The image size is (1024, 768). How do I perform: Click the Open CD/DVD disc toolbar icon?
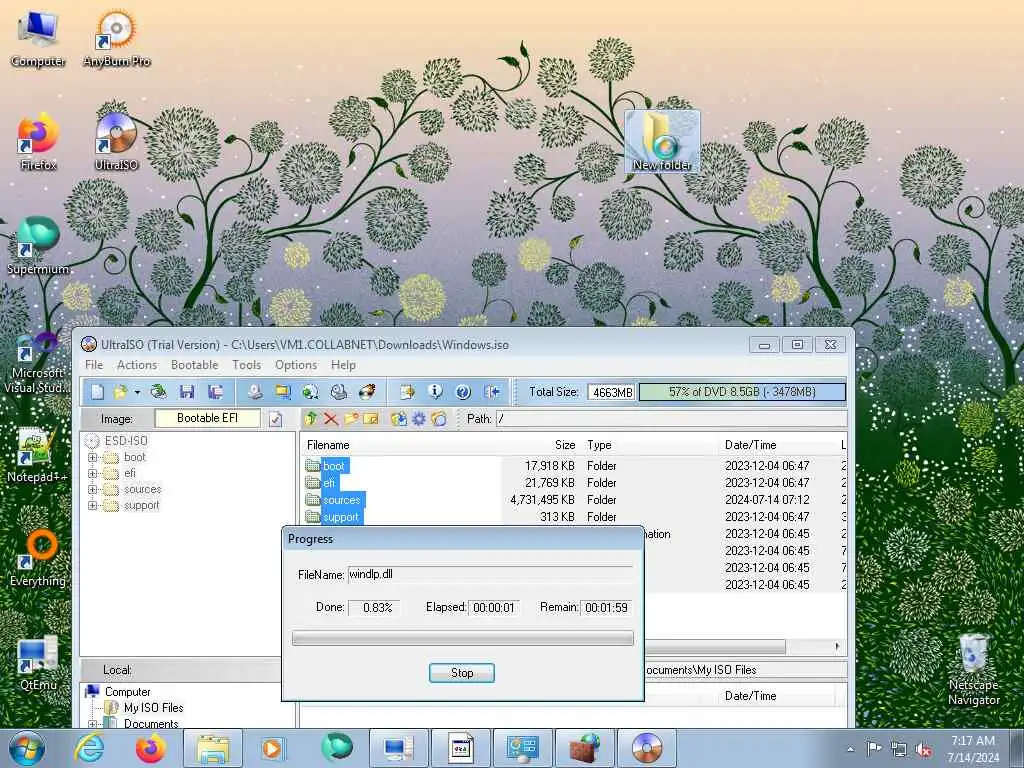(159, 392)
